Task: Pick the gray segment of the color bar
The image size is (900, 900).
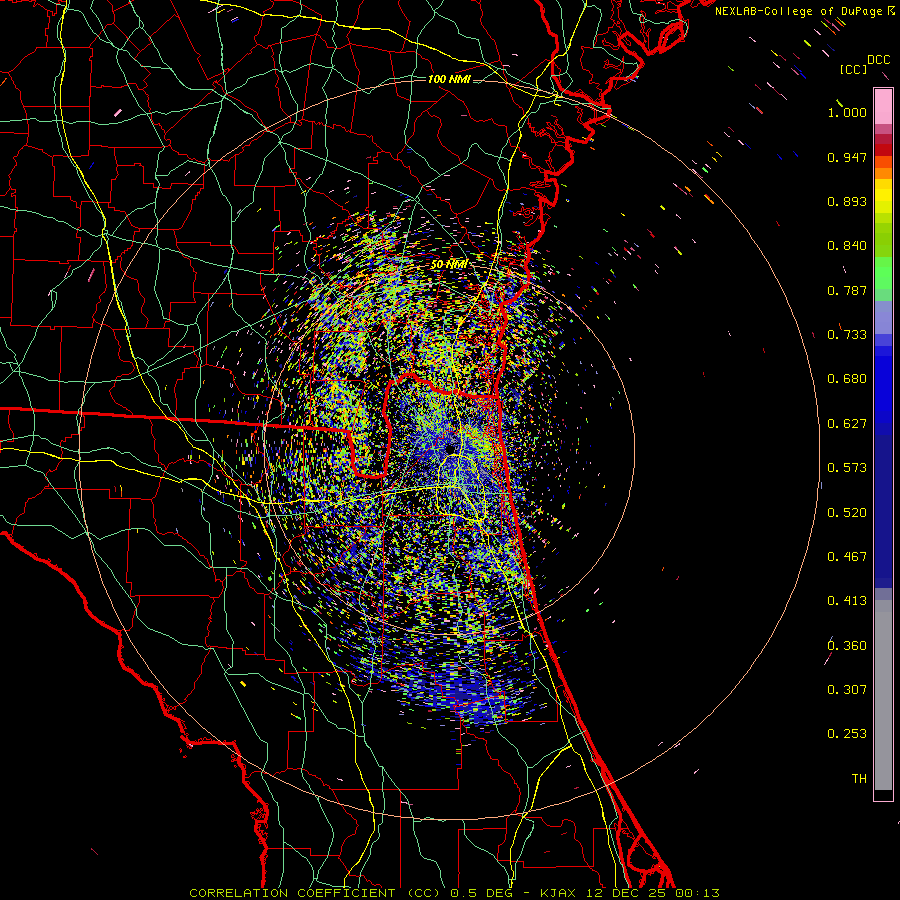Action: point(883,695)
